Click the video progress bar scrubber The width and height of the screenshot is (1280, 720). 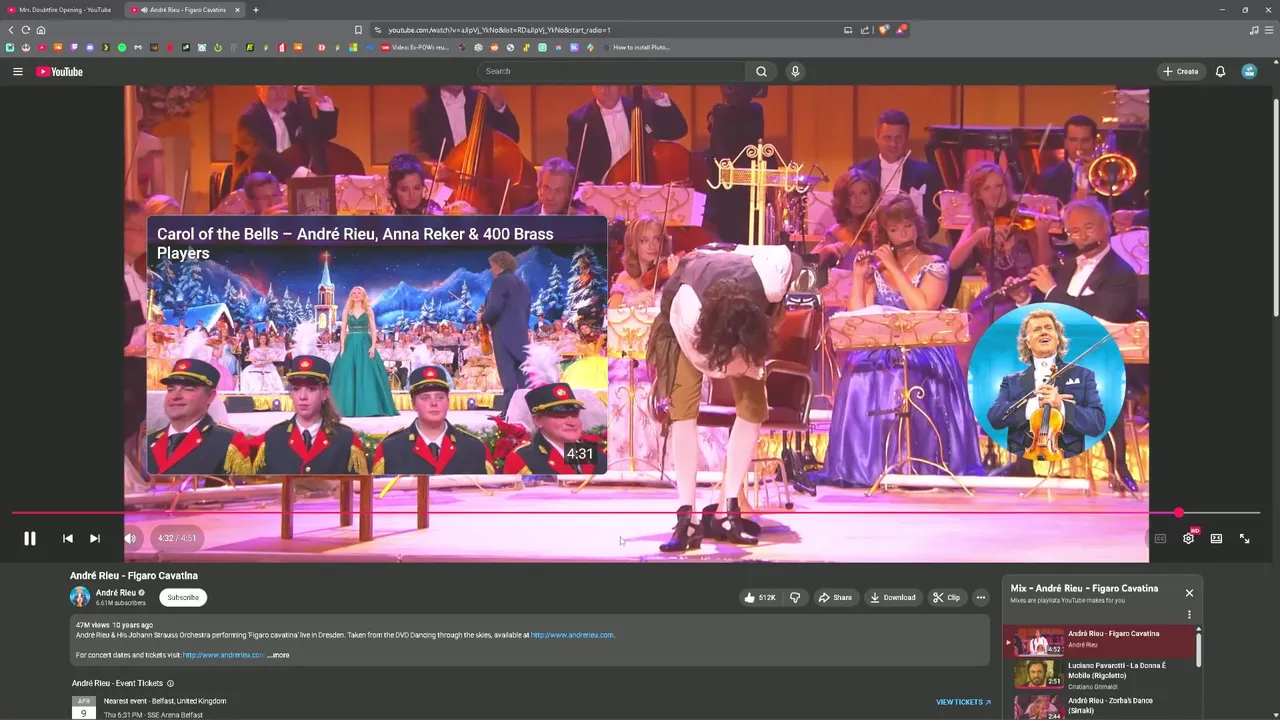pos(1179,513)
